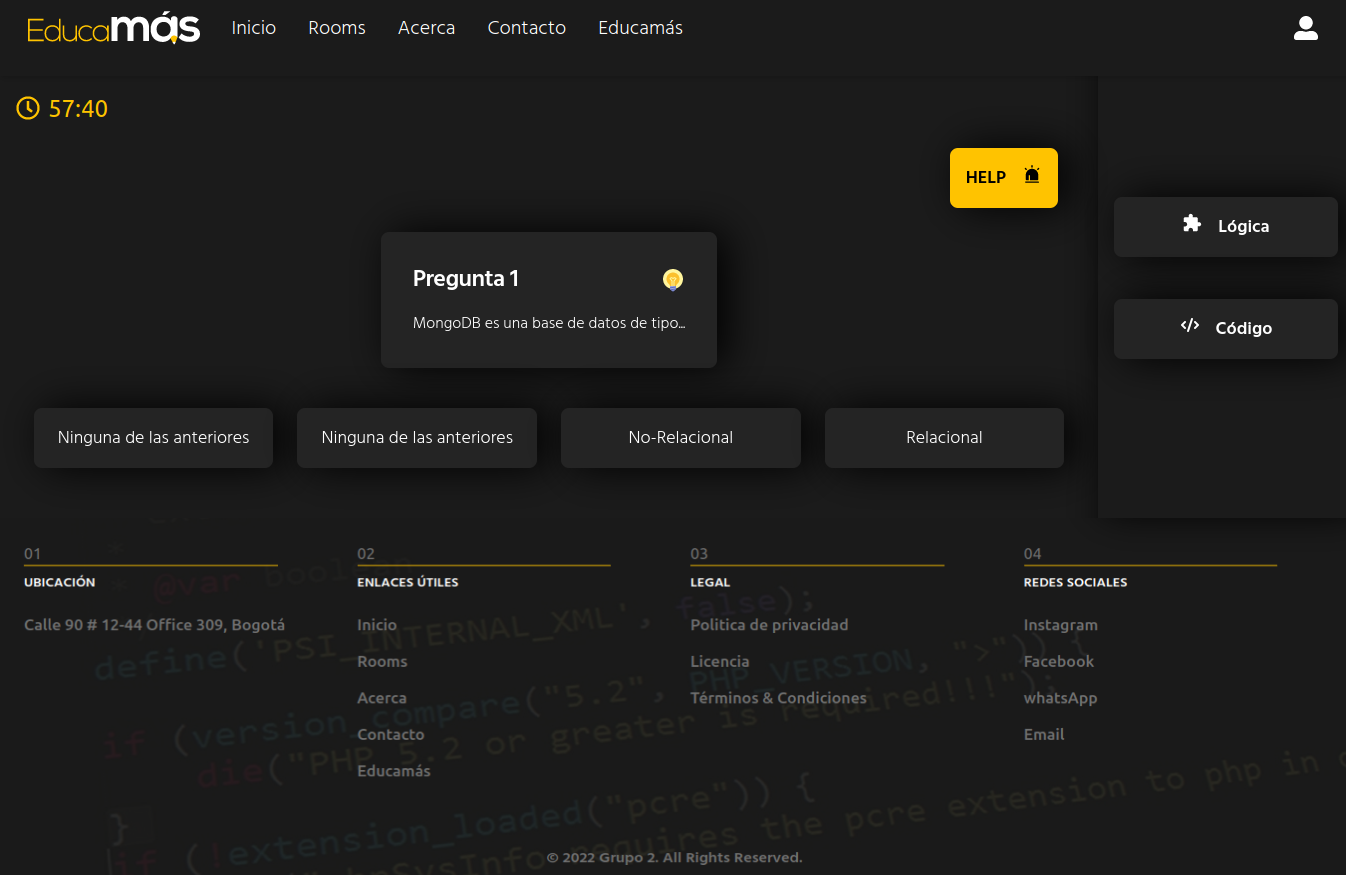This screenshot has height=875, width=1346.
Task: Choose the Relacional answer option
Action: 944,437
